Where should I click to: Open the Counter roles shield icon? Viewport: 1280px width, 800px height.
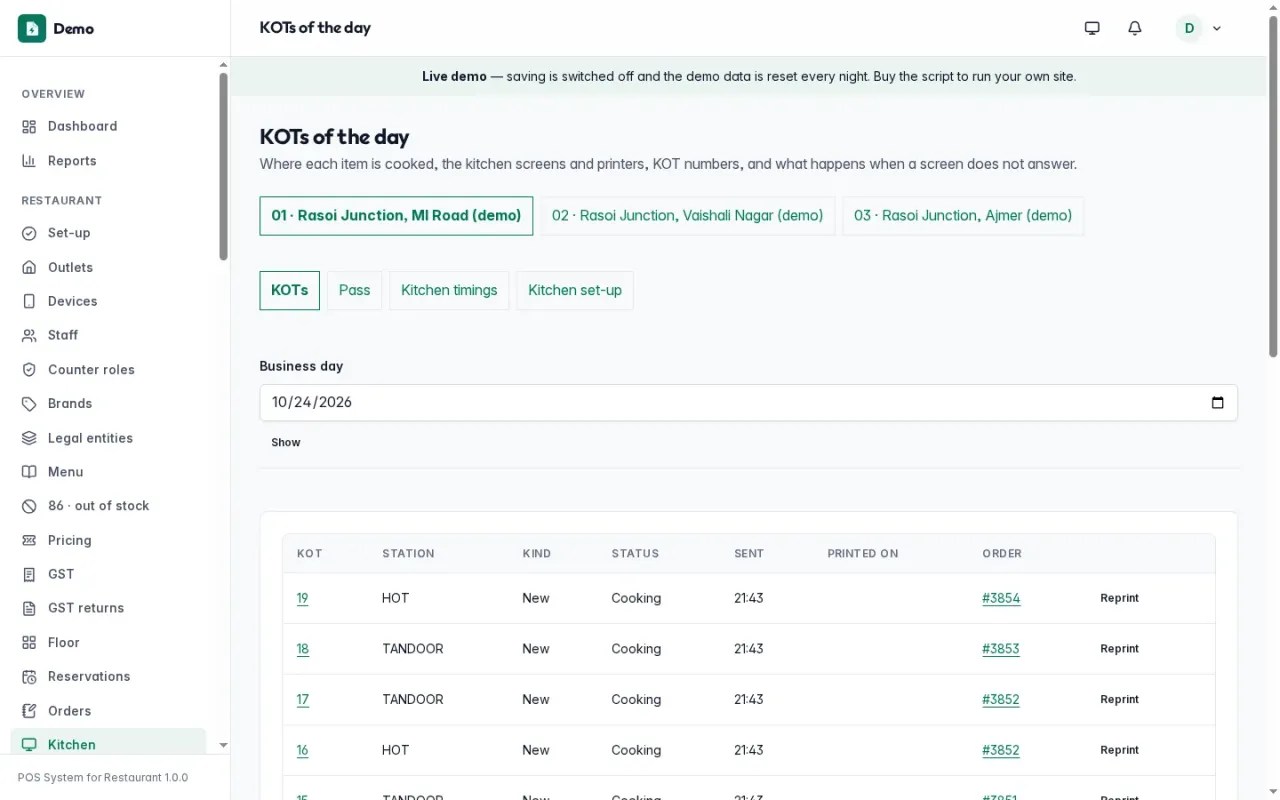[29, 370]
